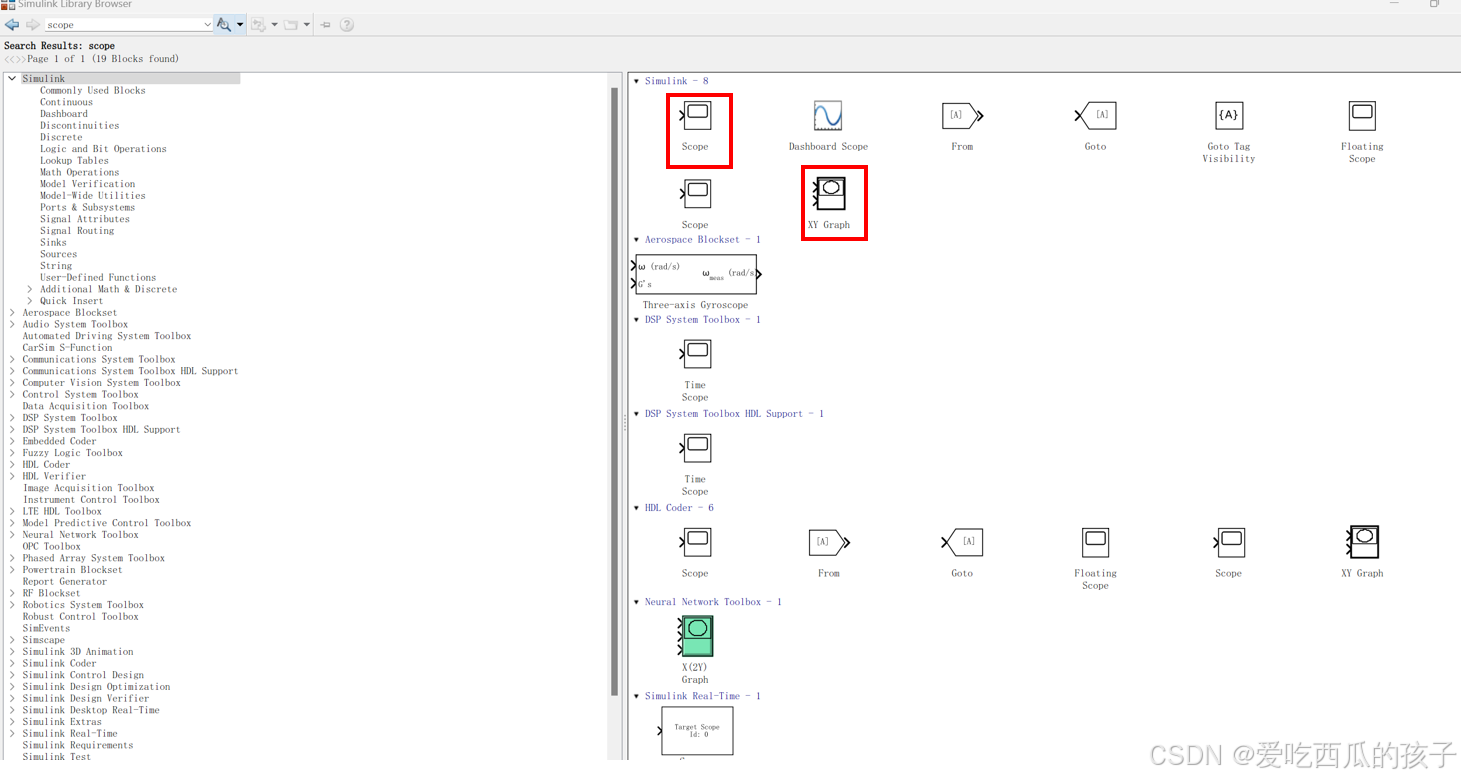The height and width of the screenshot is (781, 1461).
Task: Click the new model toolbar icon
Action: (258, 24)
